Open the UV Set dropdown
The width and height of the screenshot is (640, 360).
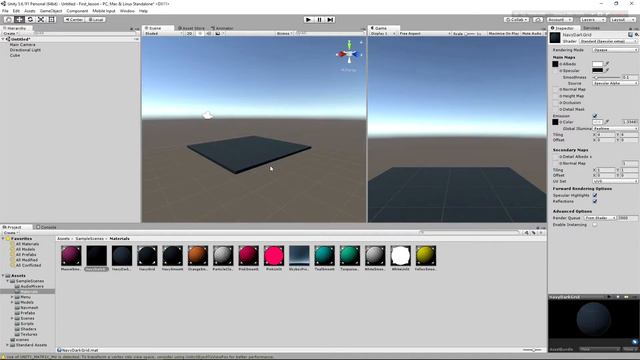coord(615,181)
